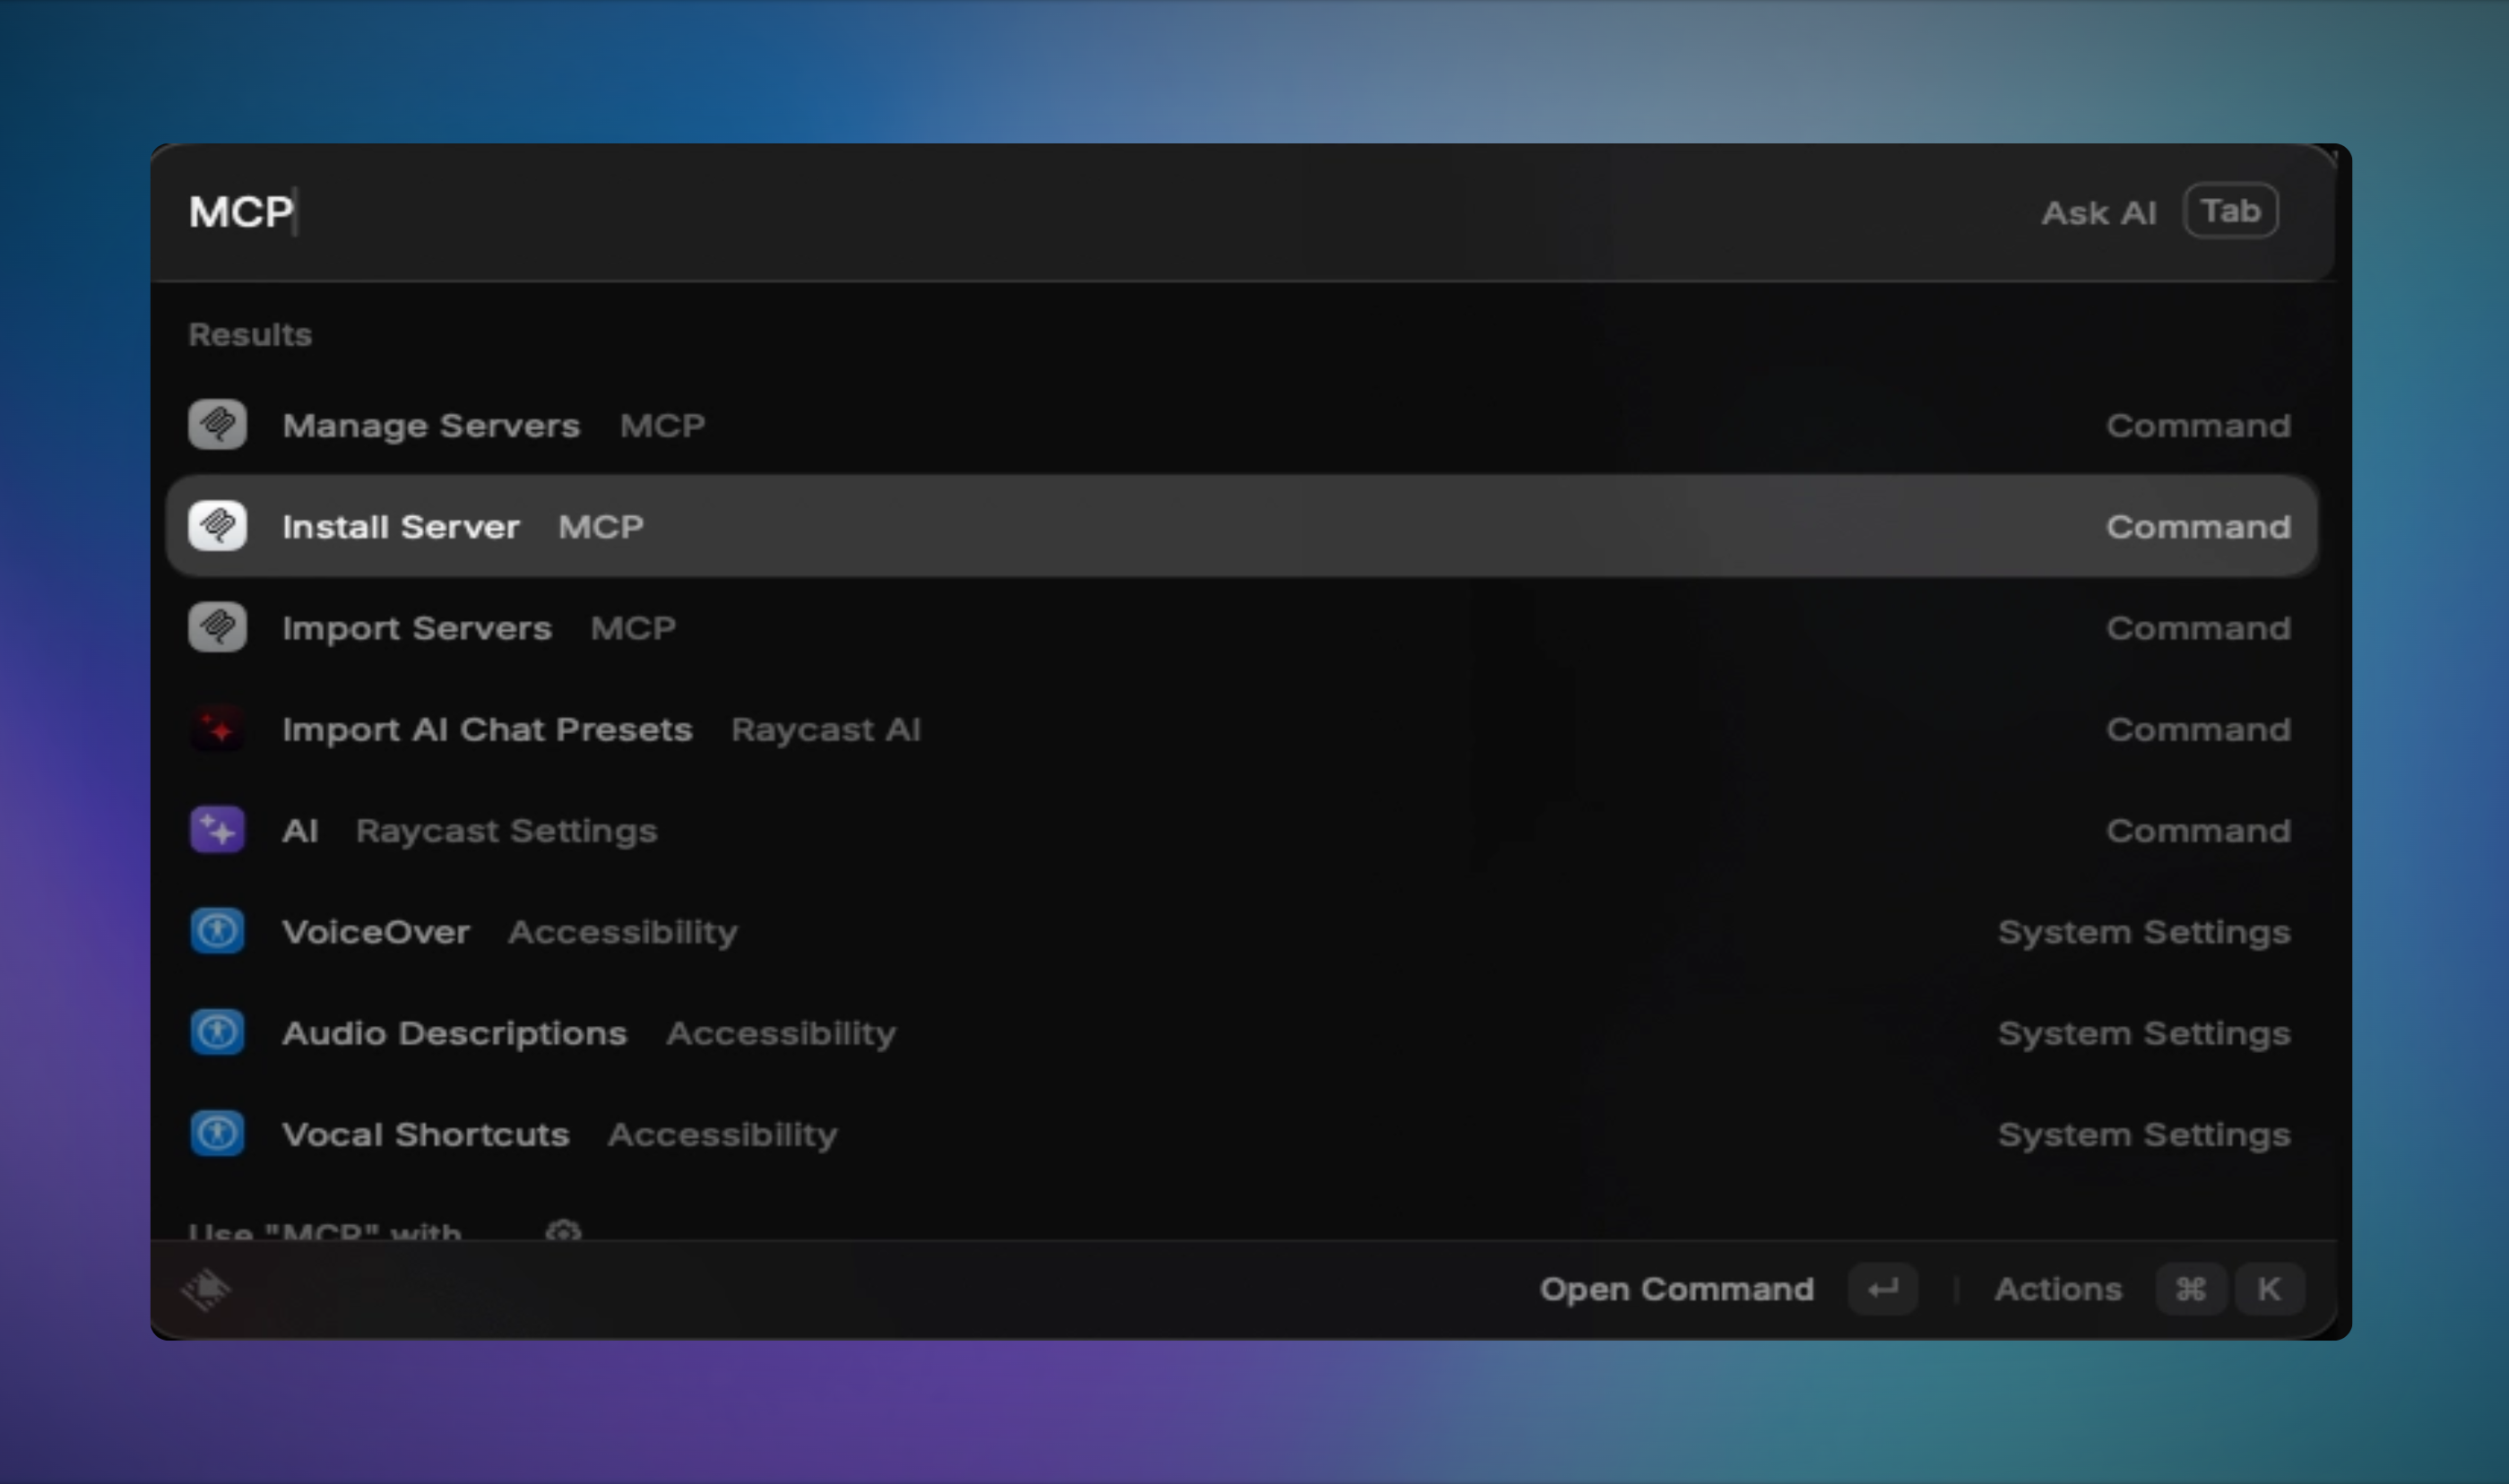Click the Raycast logo in bottom bar
This screenshot has height=1484, width=2509.
pos(206,1289)
